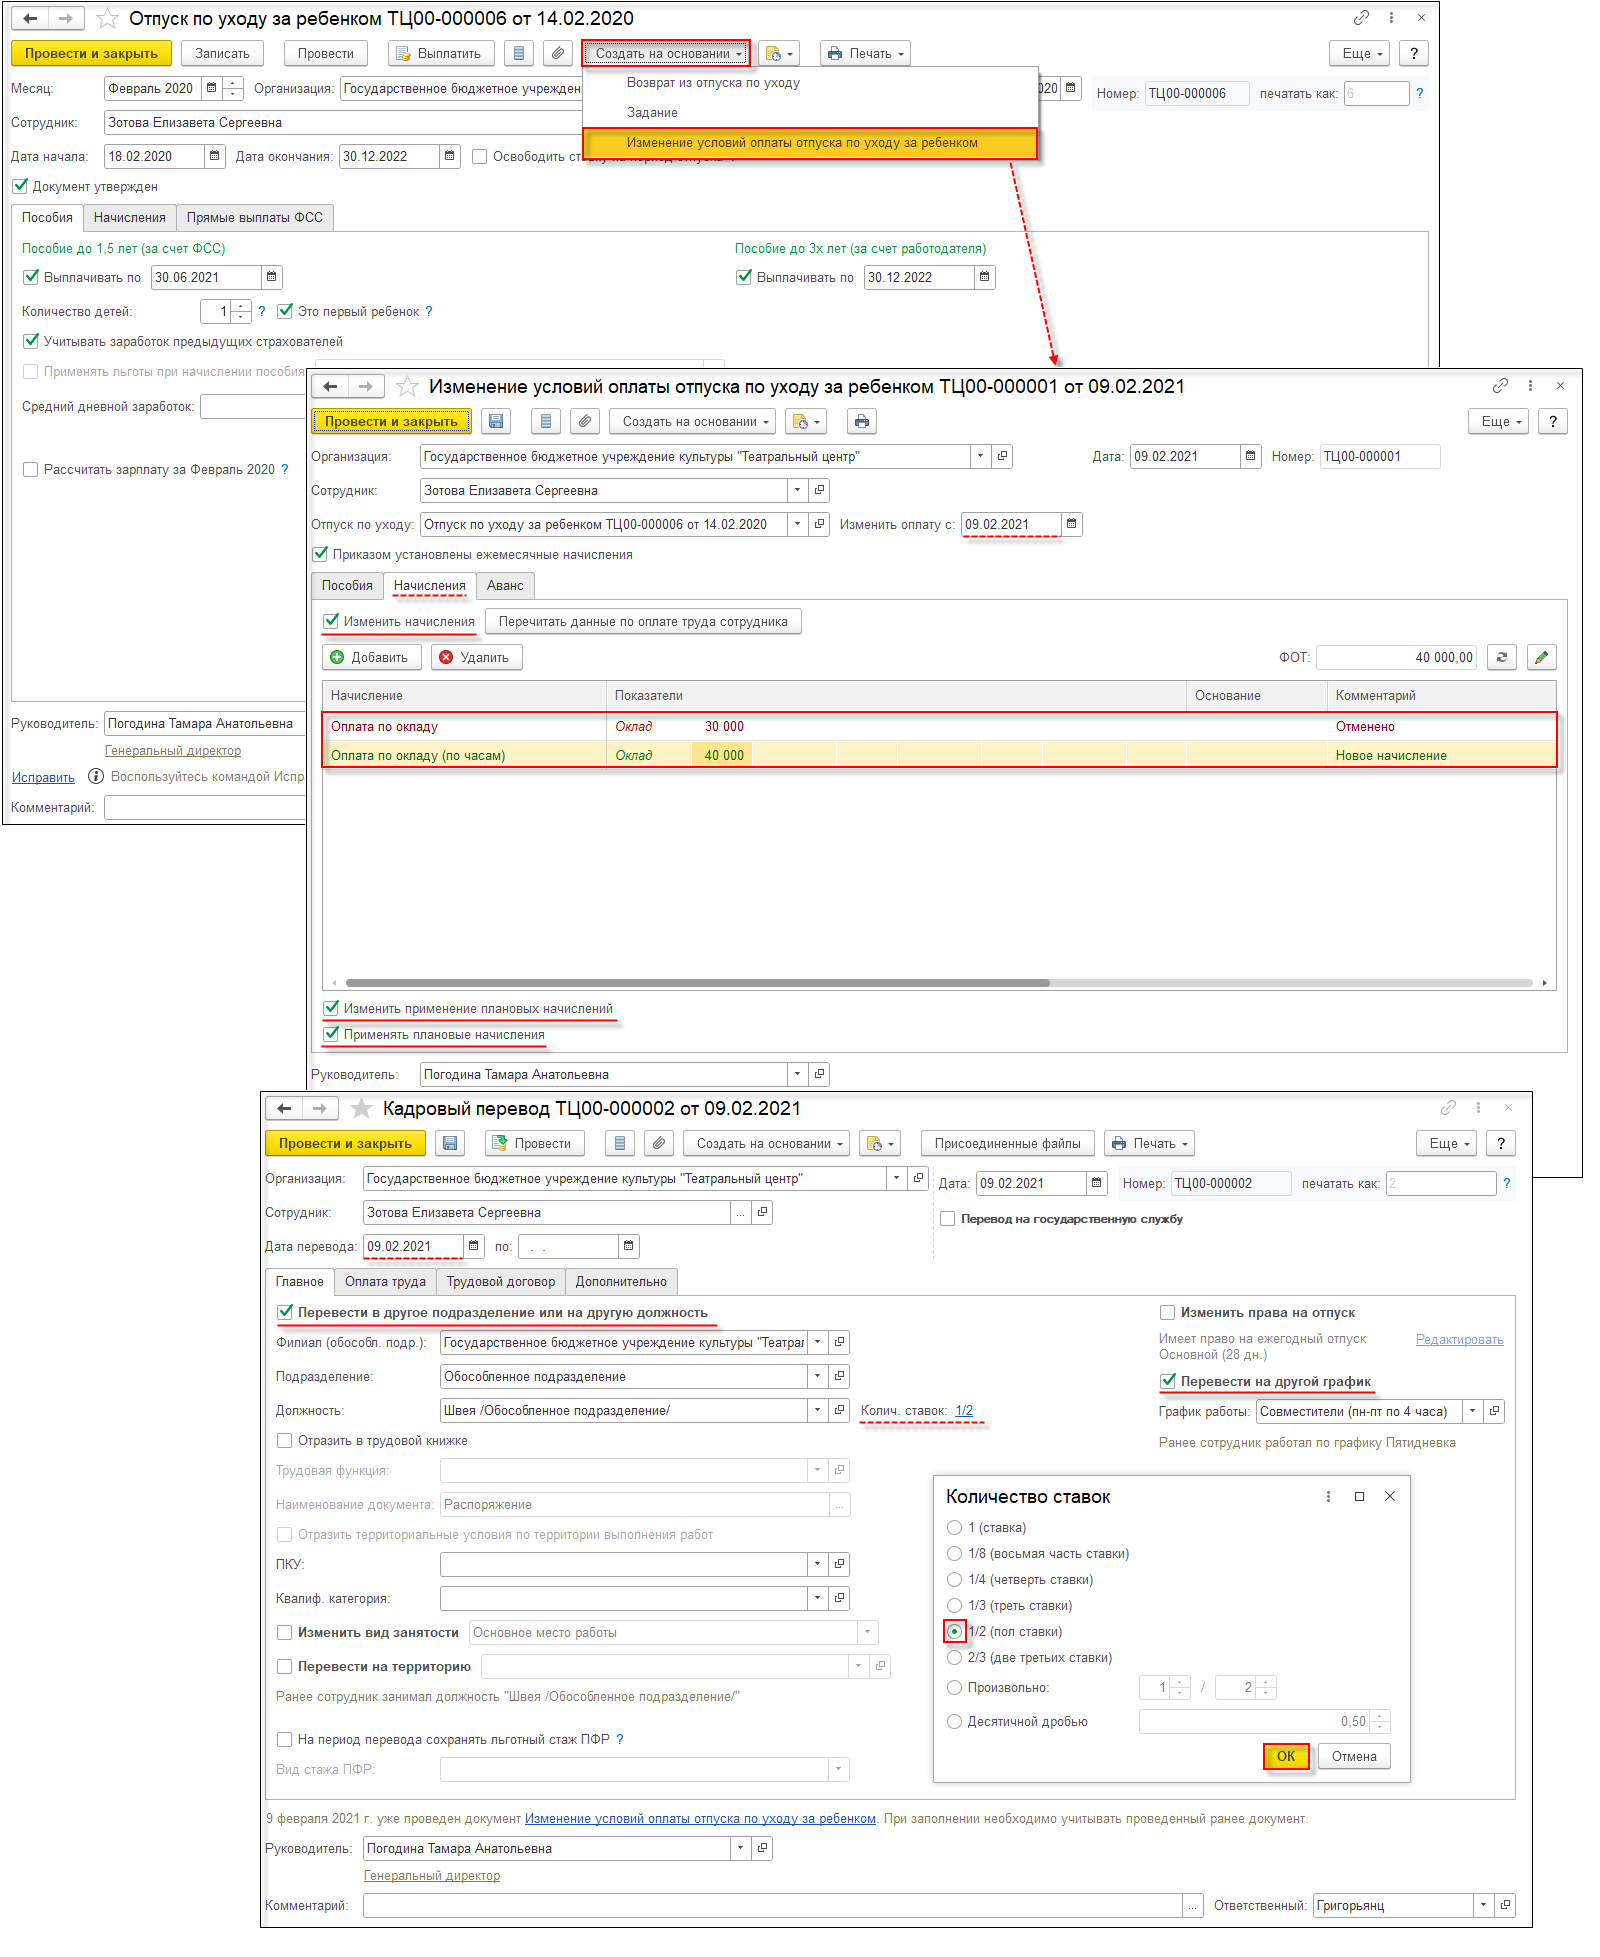The image size is (1600, 1957).
Task: Toggle Перевести на другой график checkbox
Action: tap(1167, 1381)
